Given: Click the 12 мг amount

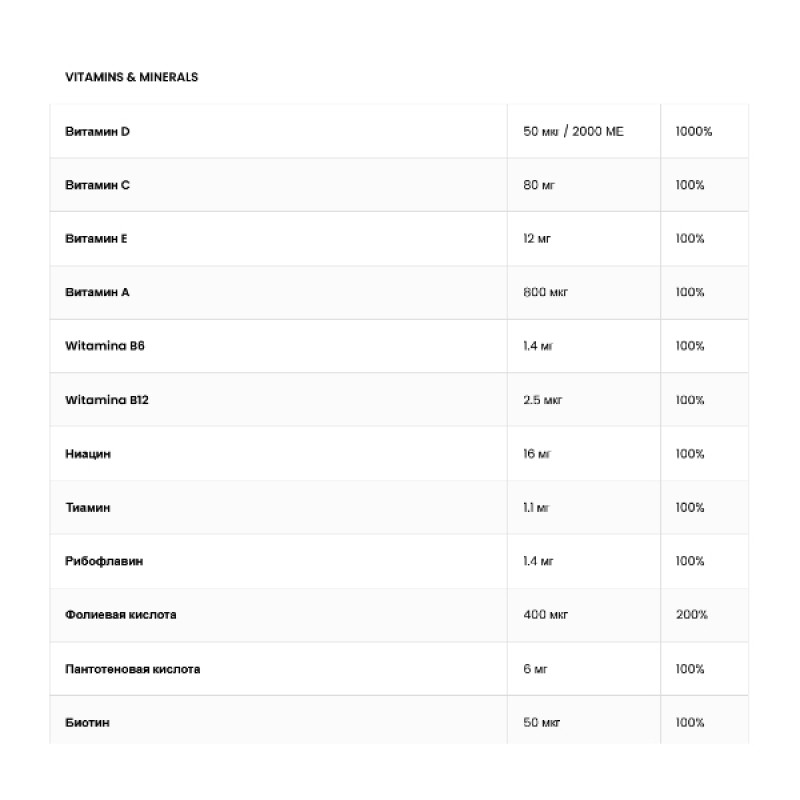Looking at the screenshot, I should click(x=537, y=239).
